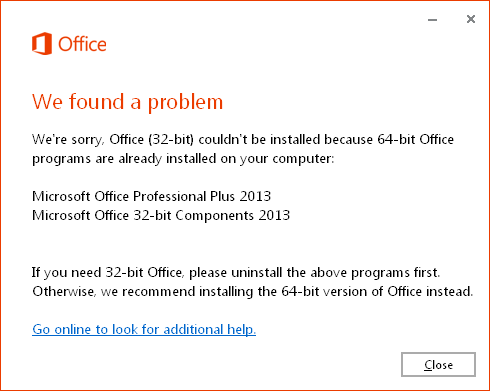Click the Close button
The image size is (490, 391).
click(x=438, y=364)
